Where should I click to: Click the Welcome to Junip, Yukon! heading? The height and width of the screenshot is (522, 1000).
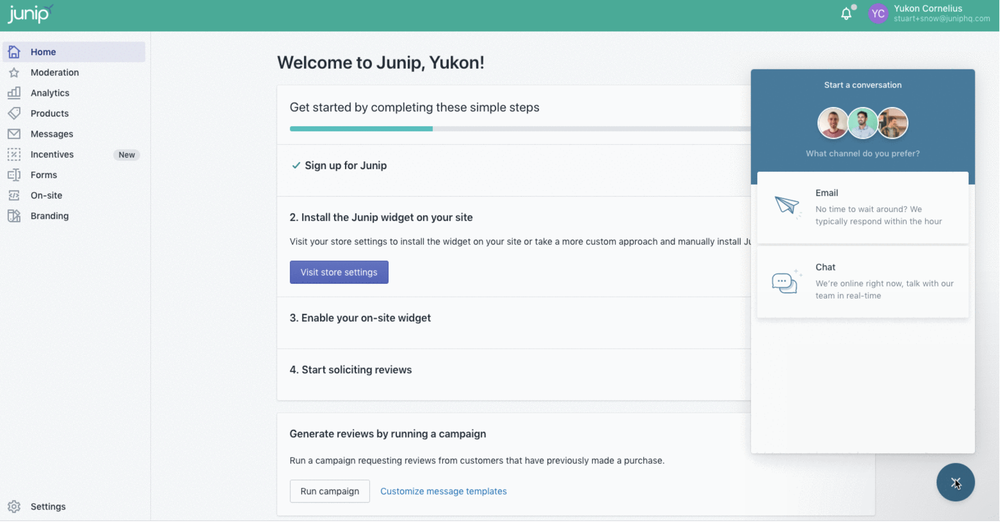pyautogui.click(x=380, y=63)
